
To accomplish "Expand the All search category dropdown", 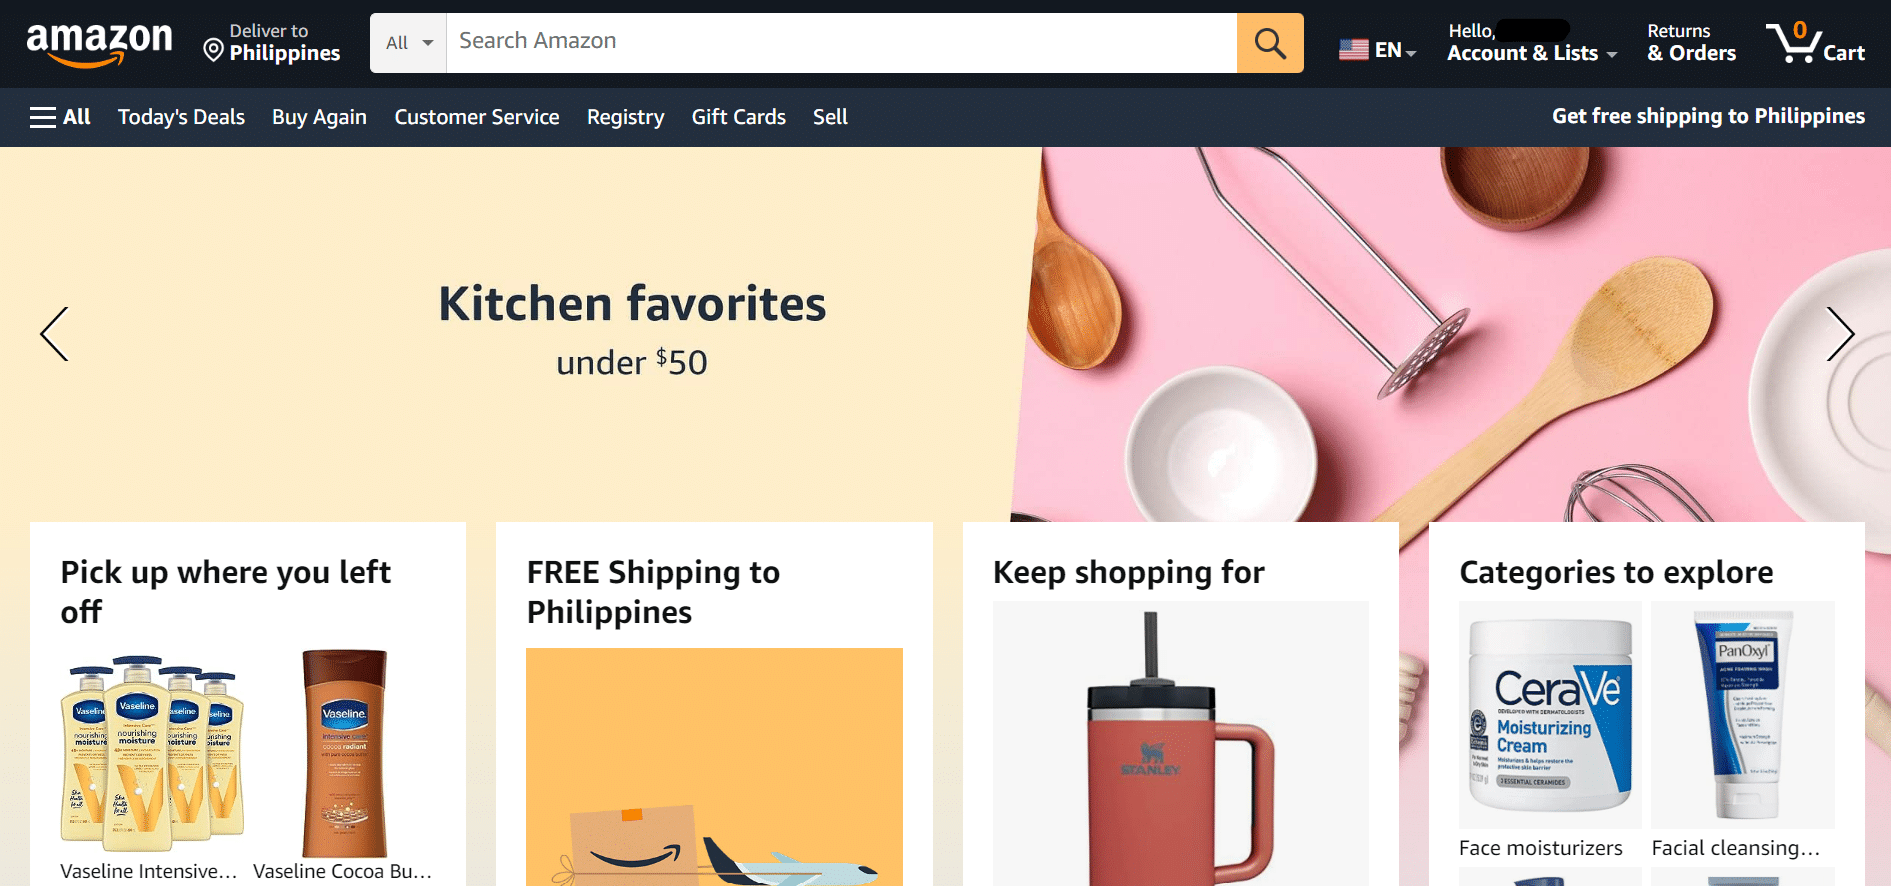I will click(x=409, y=43).
